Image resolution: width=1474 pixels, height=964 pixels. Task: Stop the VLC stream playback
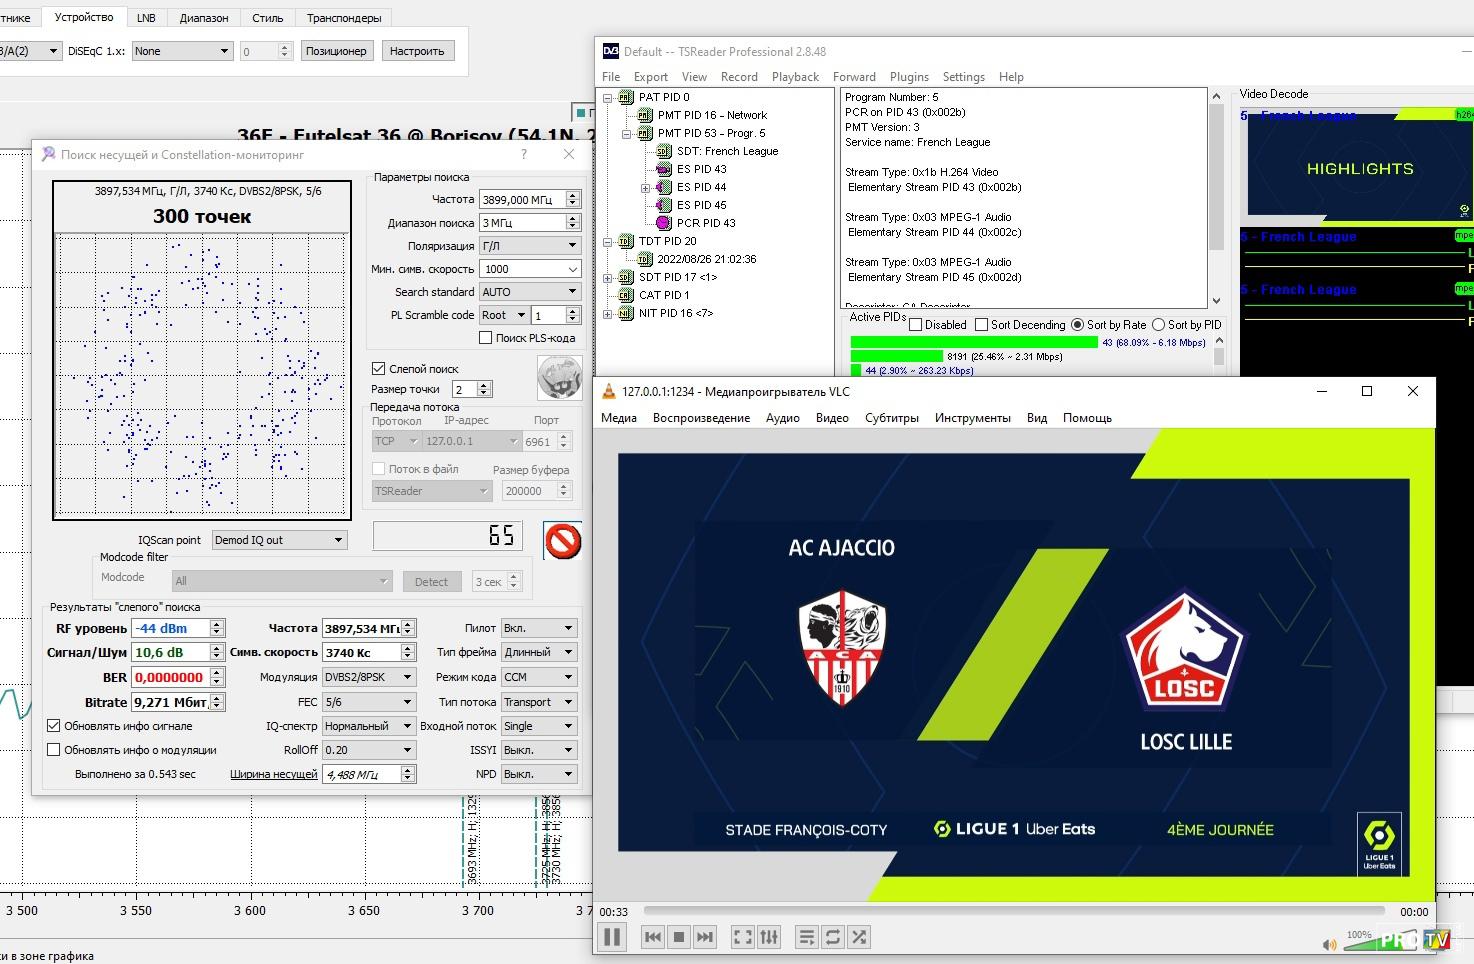click(x=679, y=937)
